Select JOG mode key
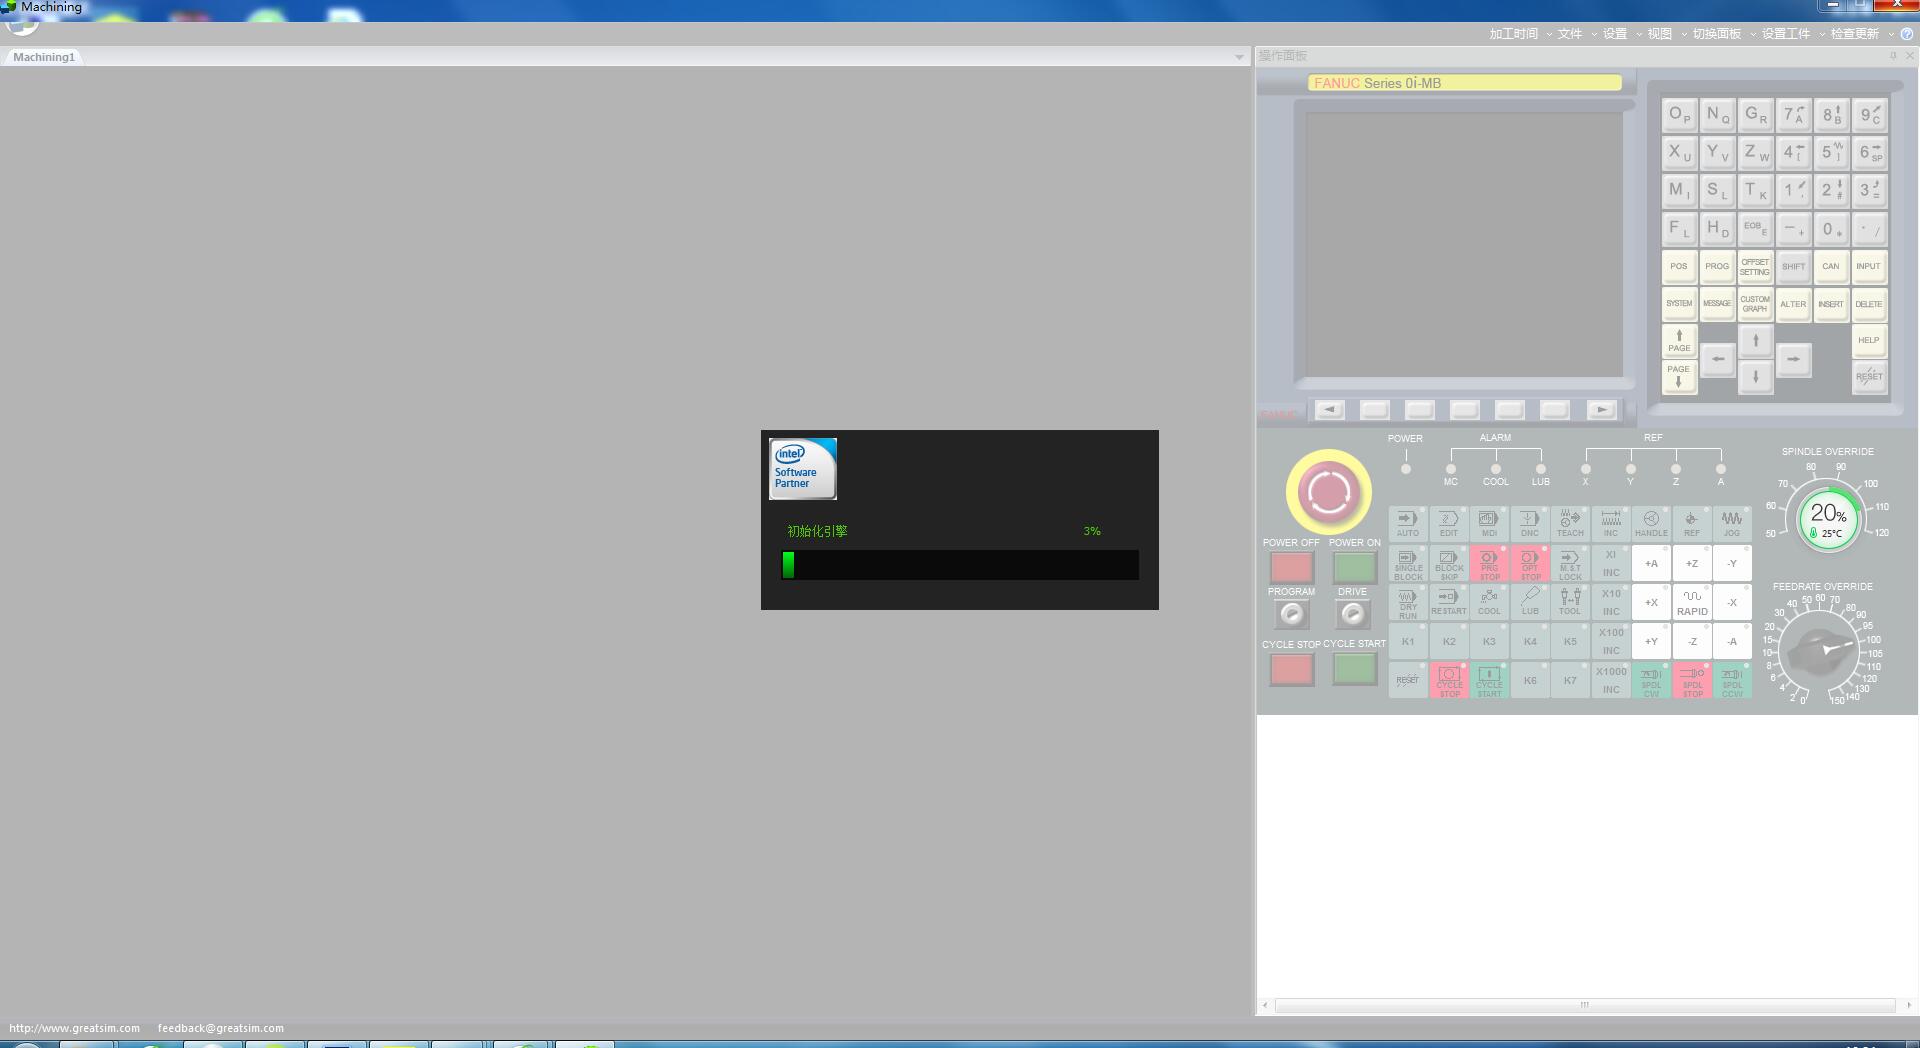The width and height of the screenshot is (1920, 1048). 1732,524
